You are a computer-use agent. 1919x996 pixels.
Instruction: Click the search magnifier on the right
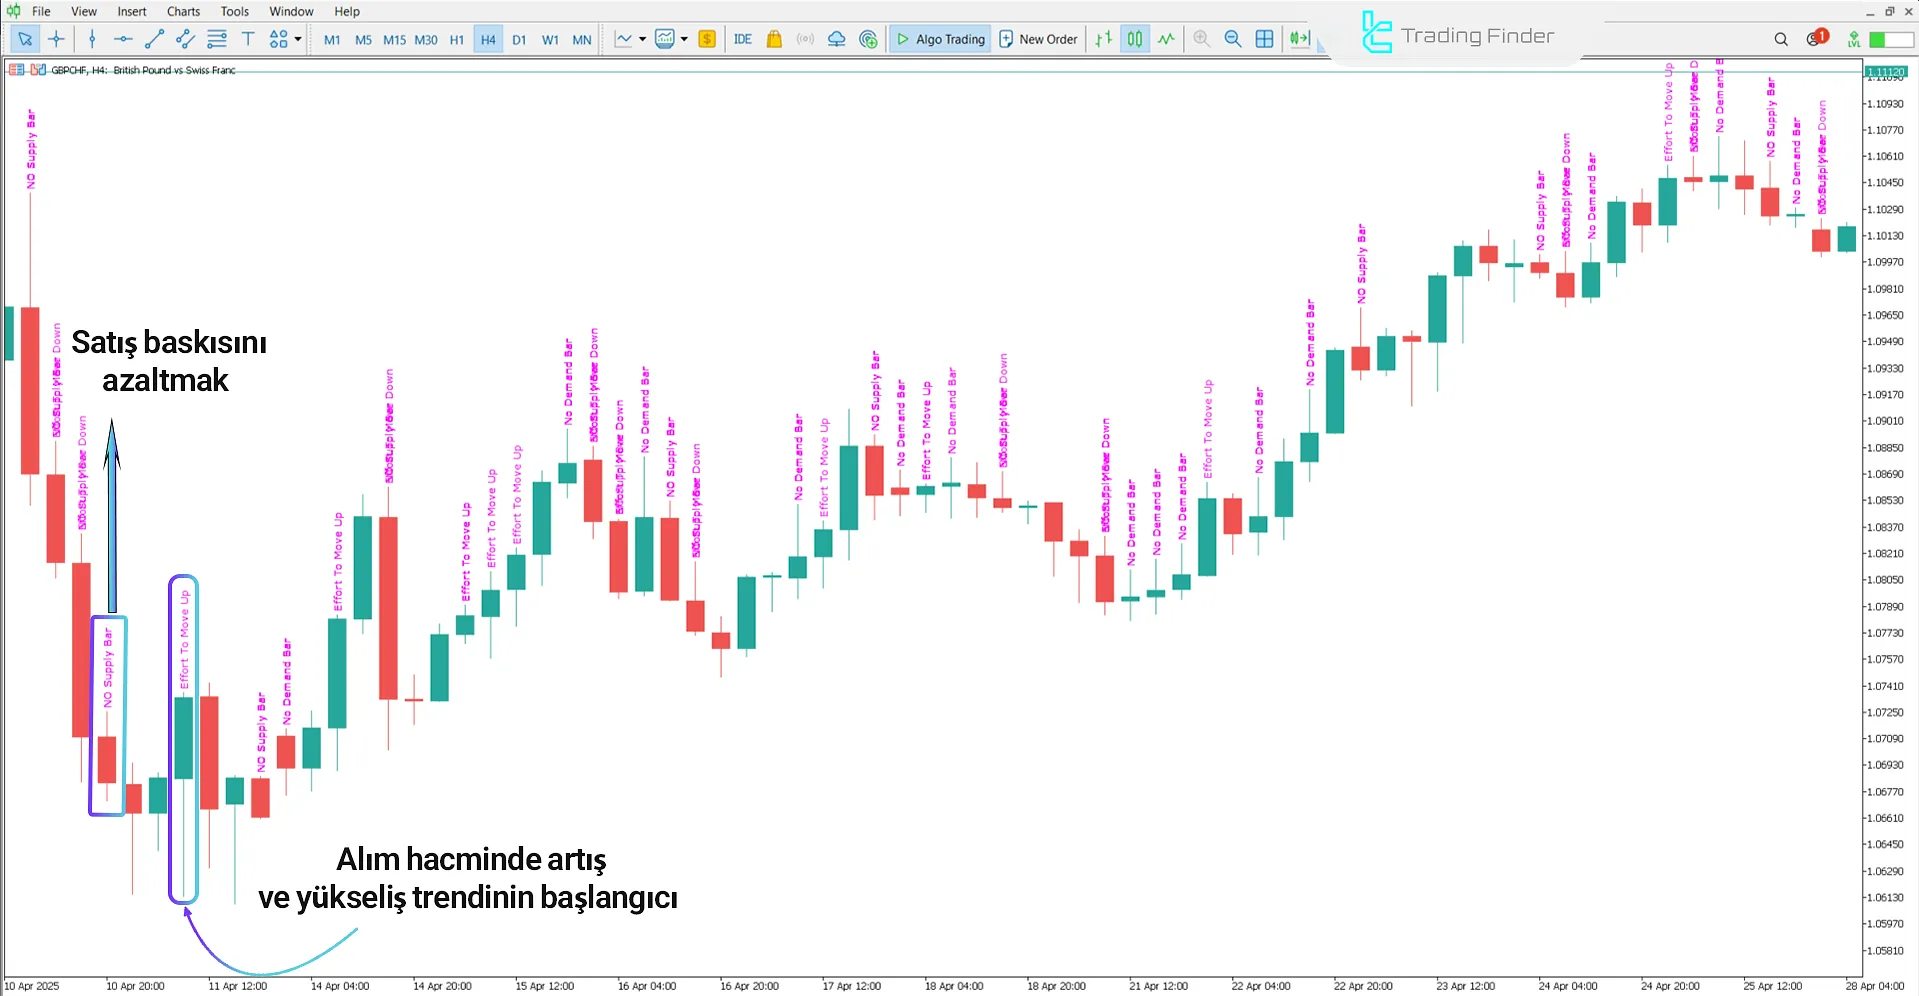click(1781, 39)
